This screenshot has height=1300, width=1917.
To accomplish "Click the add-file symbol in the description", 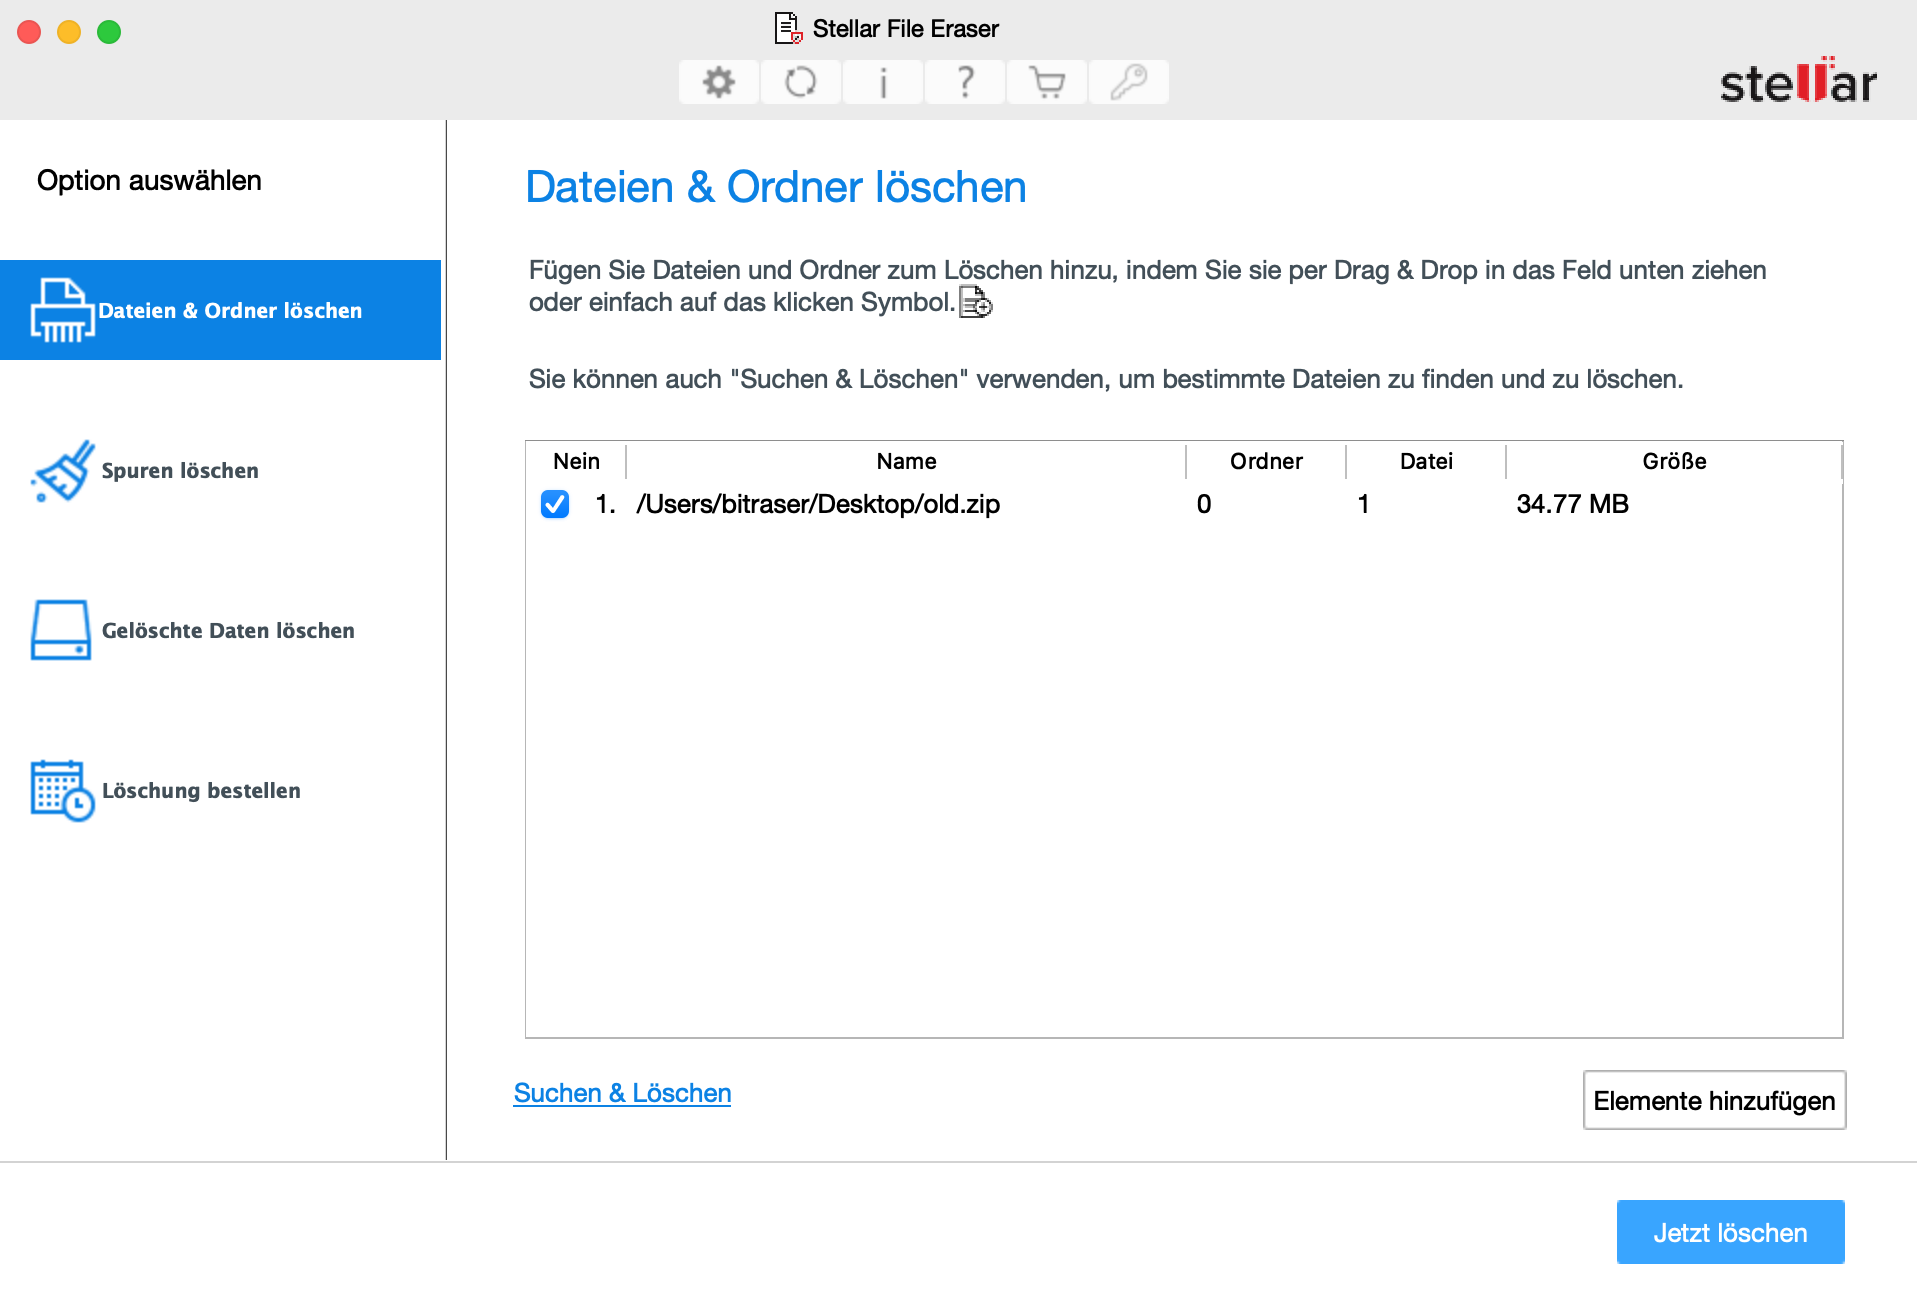I will coord(975,301).
